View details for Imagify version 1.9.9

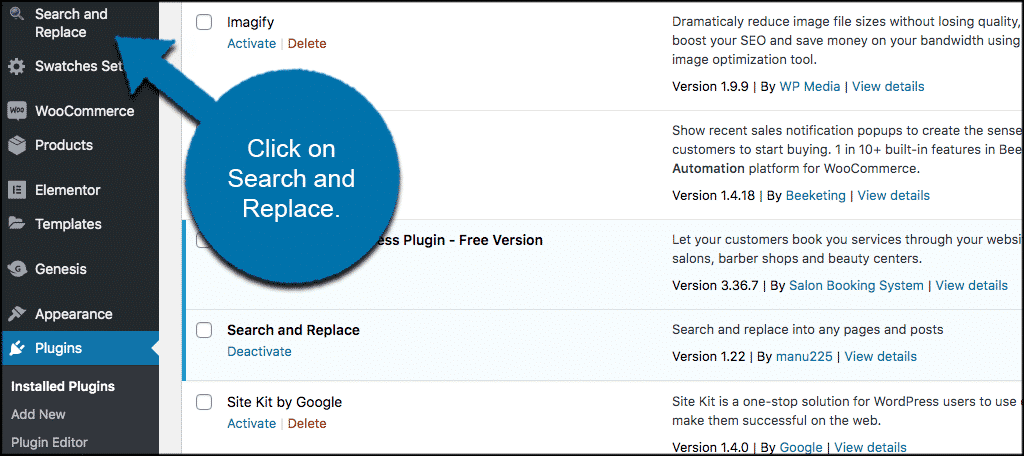point(888,86)
